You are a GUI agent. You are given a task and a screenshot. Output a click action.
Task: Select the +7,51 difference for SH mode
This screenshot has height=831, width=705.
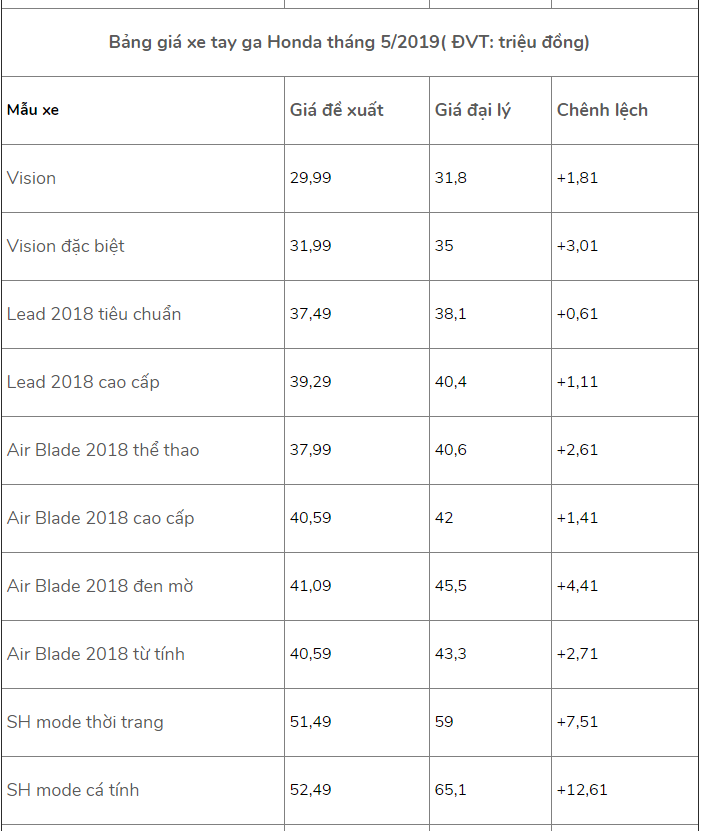click(x=577, y=722)
